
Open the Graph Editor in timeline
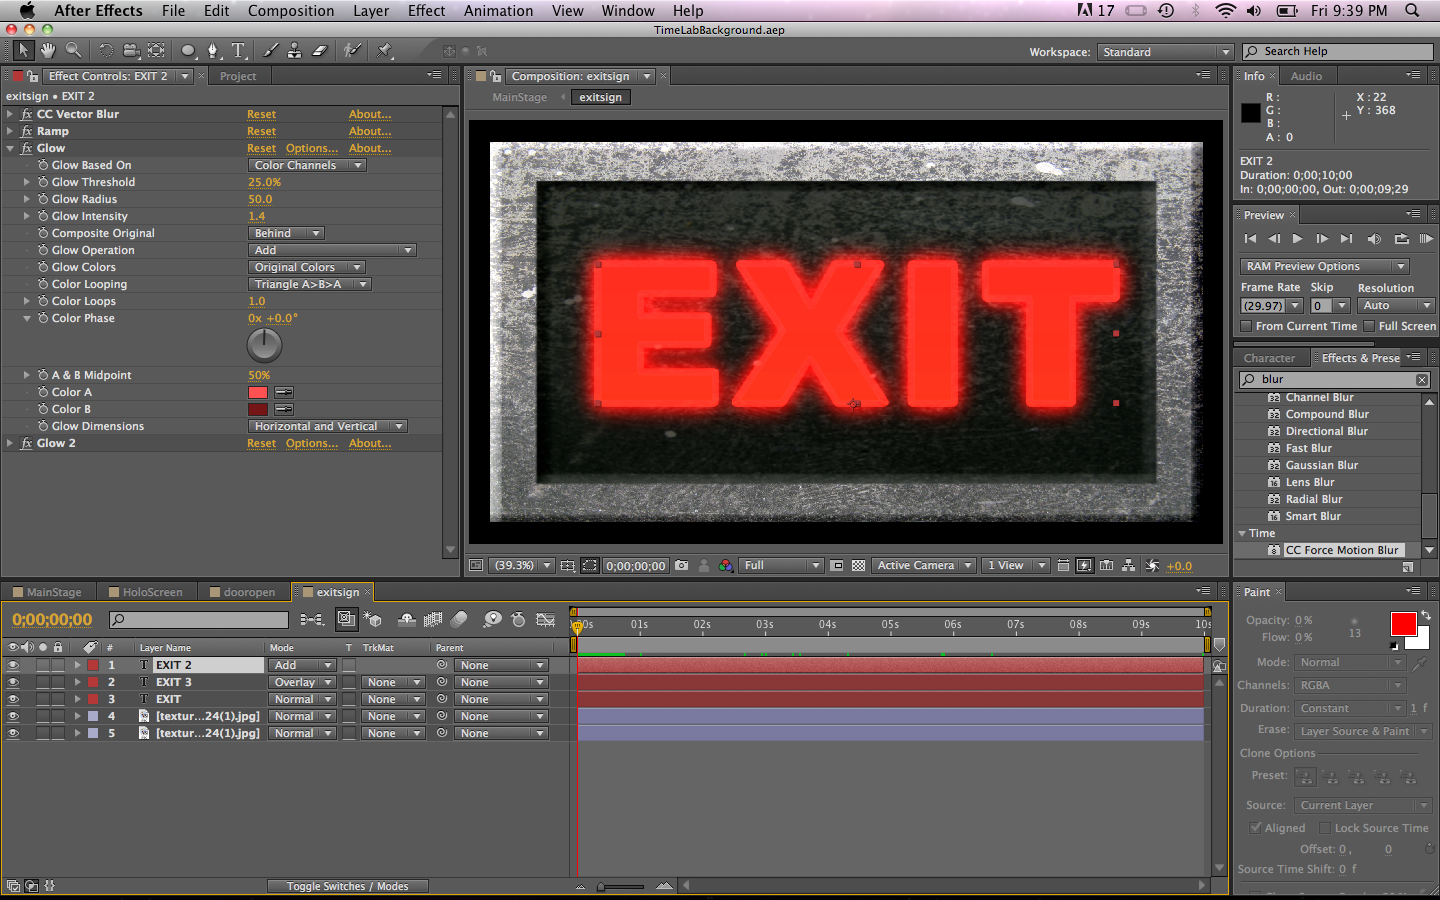click(545, 620)
